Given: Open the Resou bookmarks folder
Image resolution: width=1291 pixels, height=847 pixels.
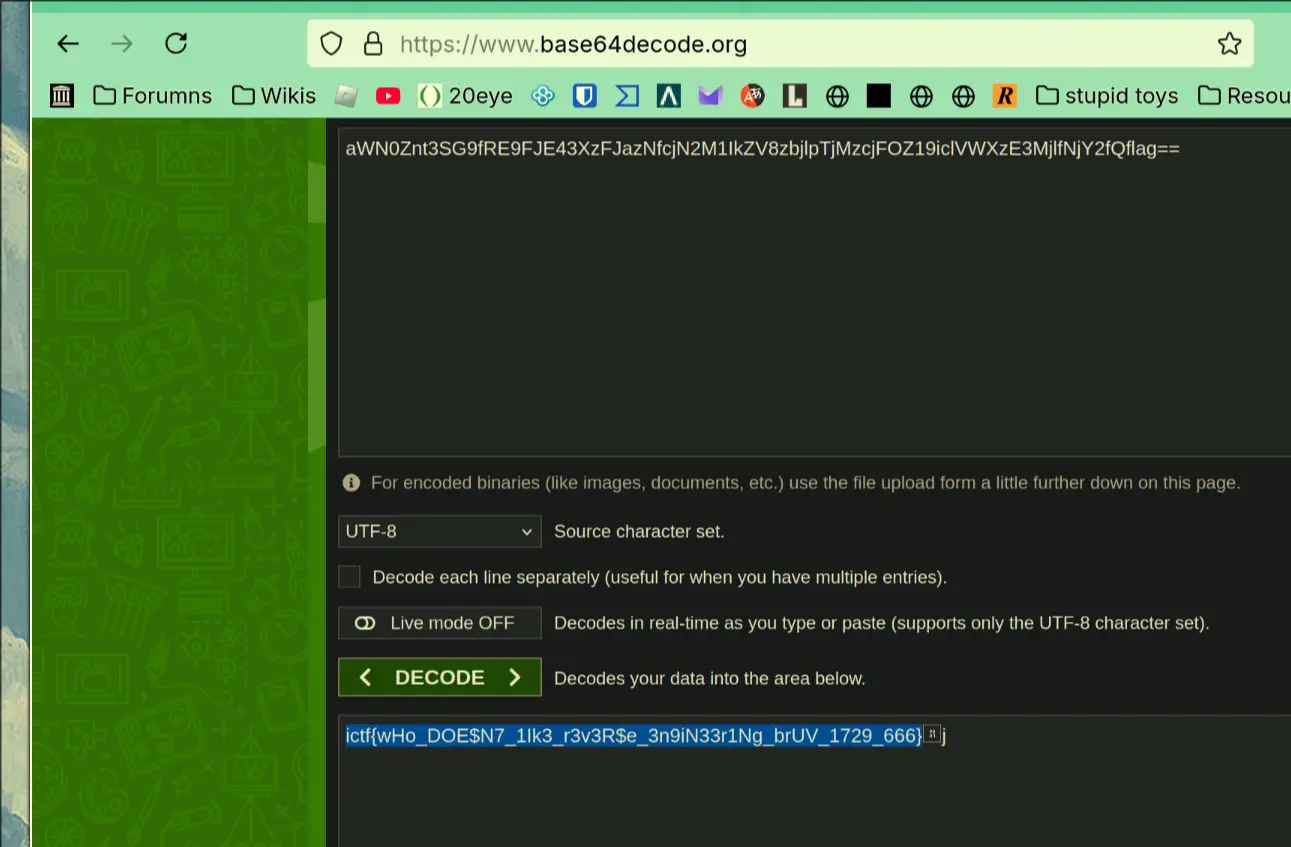Looking at the screenshot, I should (1244, 96).
